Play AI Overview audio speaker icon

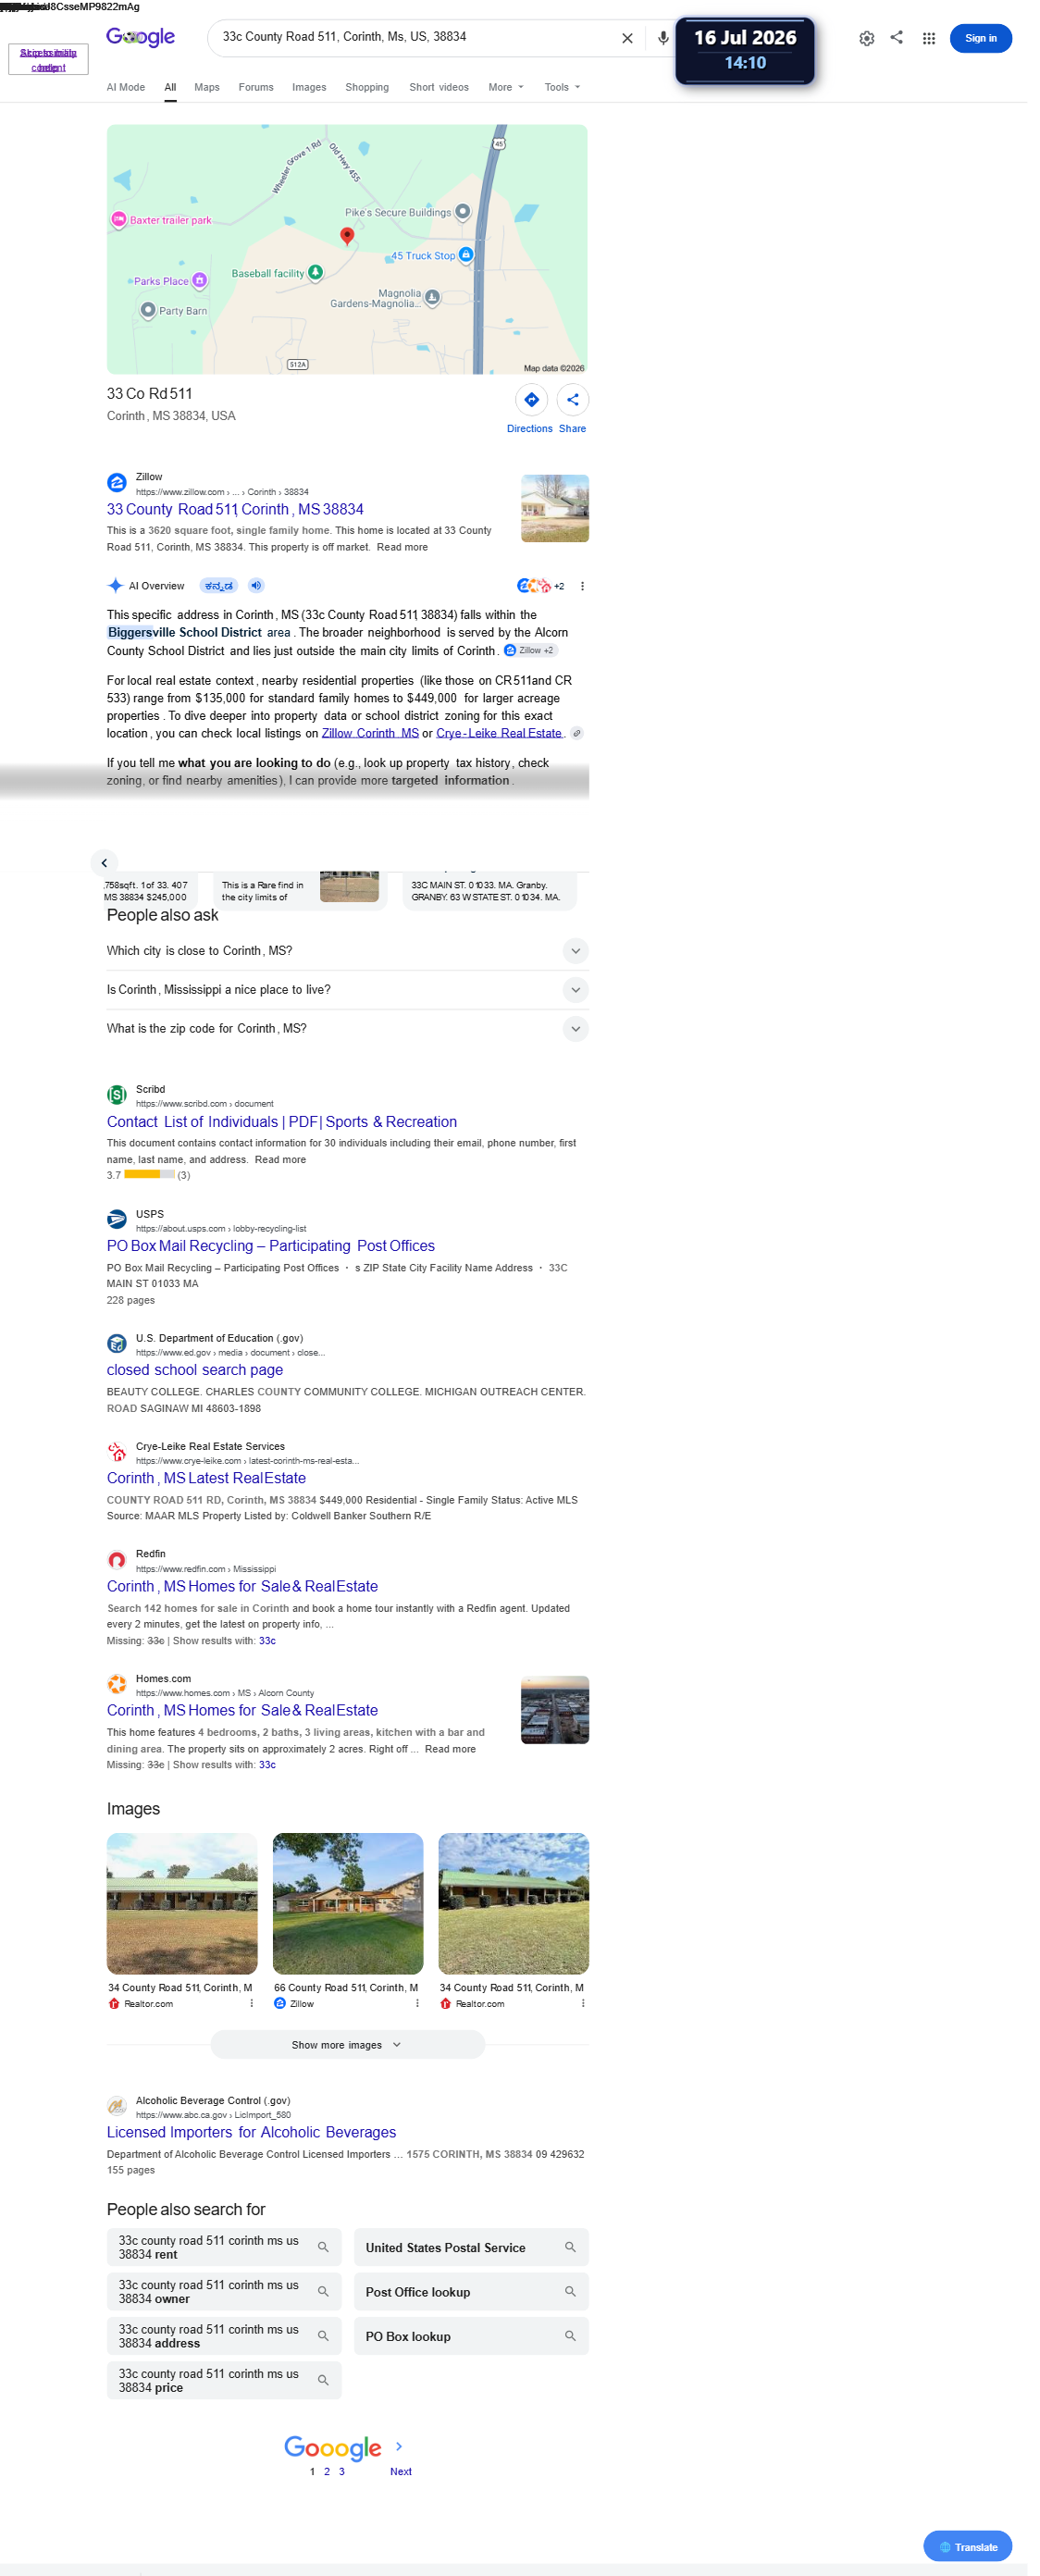(256, 586)
